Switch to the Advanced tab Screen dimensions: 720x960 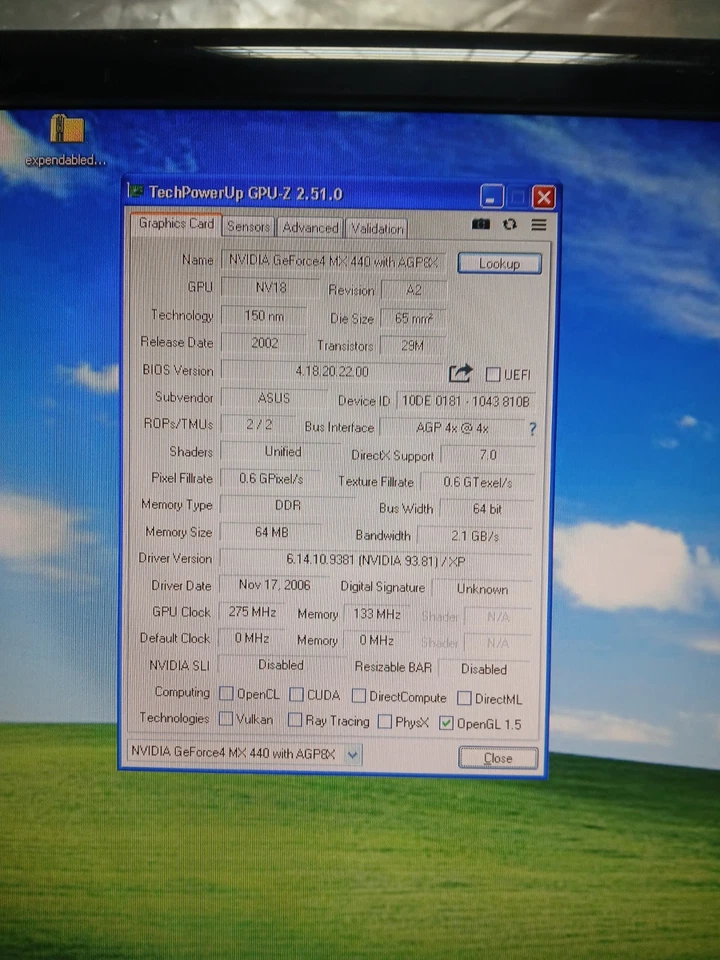pos(310,228)
